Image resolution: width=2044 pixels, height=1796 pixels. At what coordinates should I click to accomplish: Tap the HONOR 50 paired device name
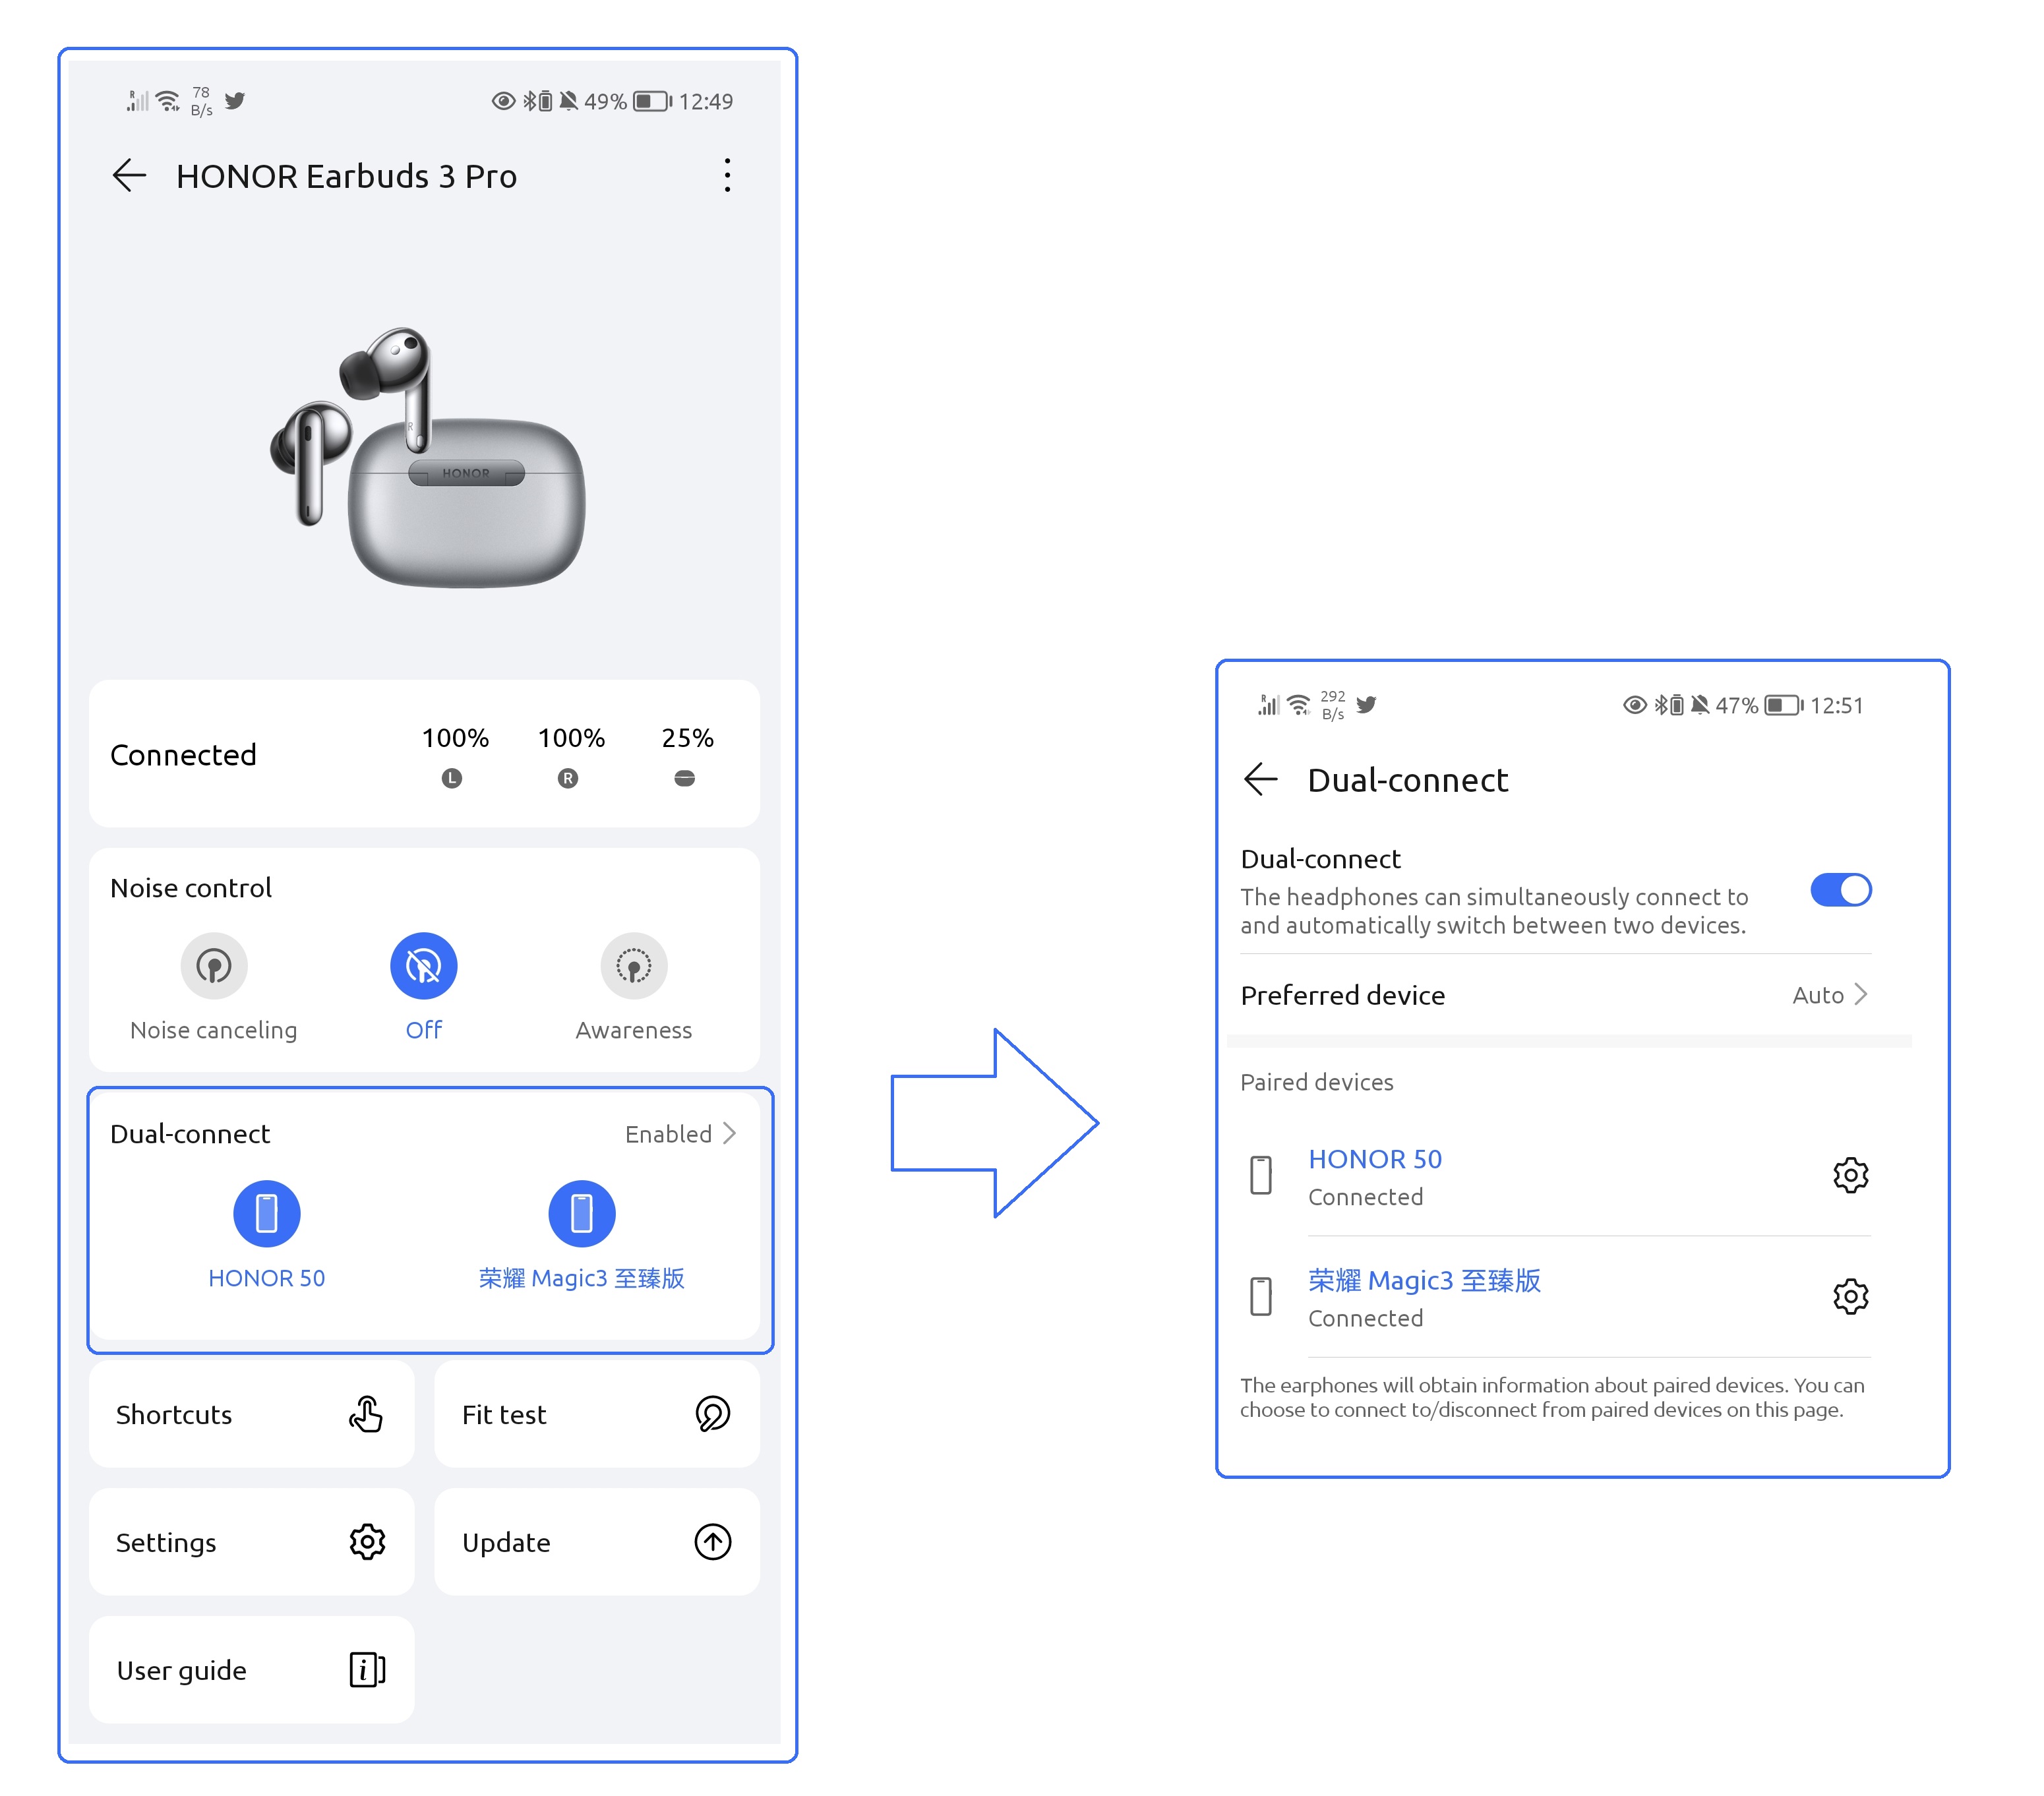point(1375,1159)
